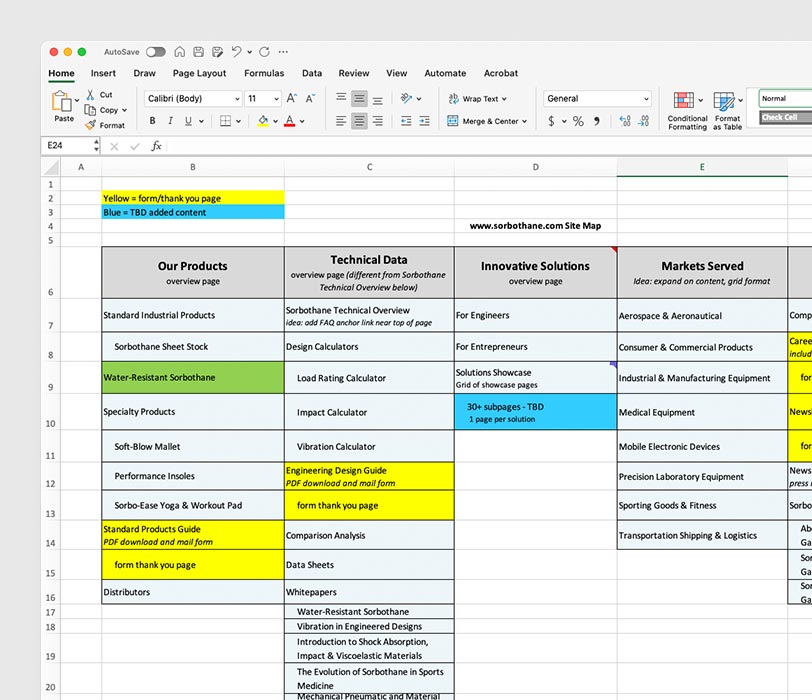Apply the yellow Fill Color bucket
This screenshot has width=812, height=700.
pyautogui.click(x=263, y=121)
